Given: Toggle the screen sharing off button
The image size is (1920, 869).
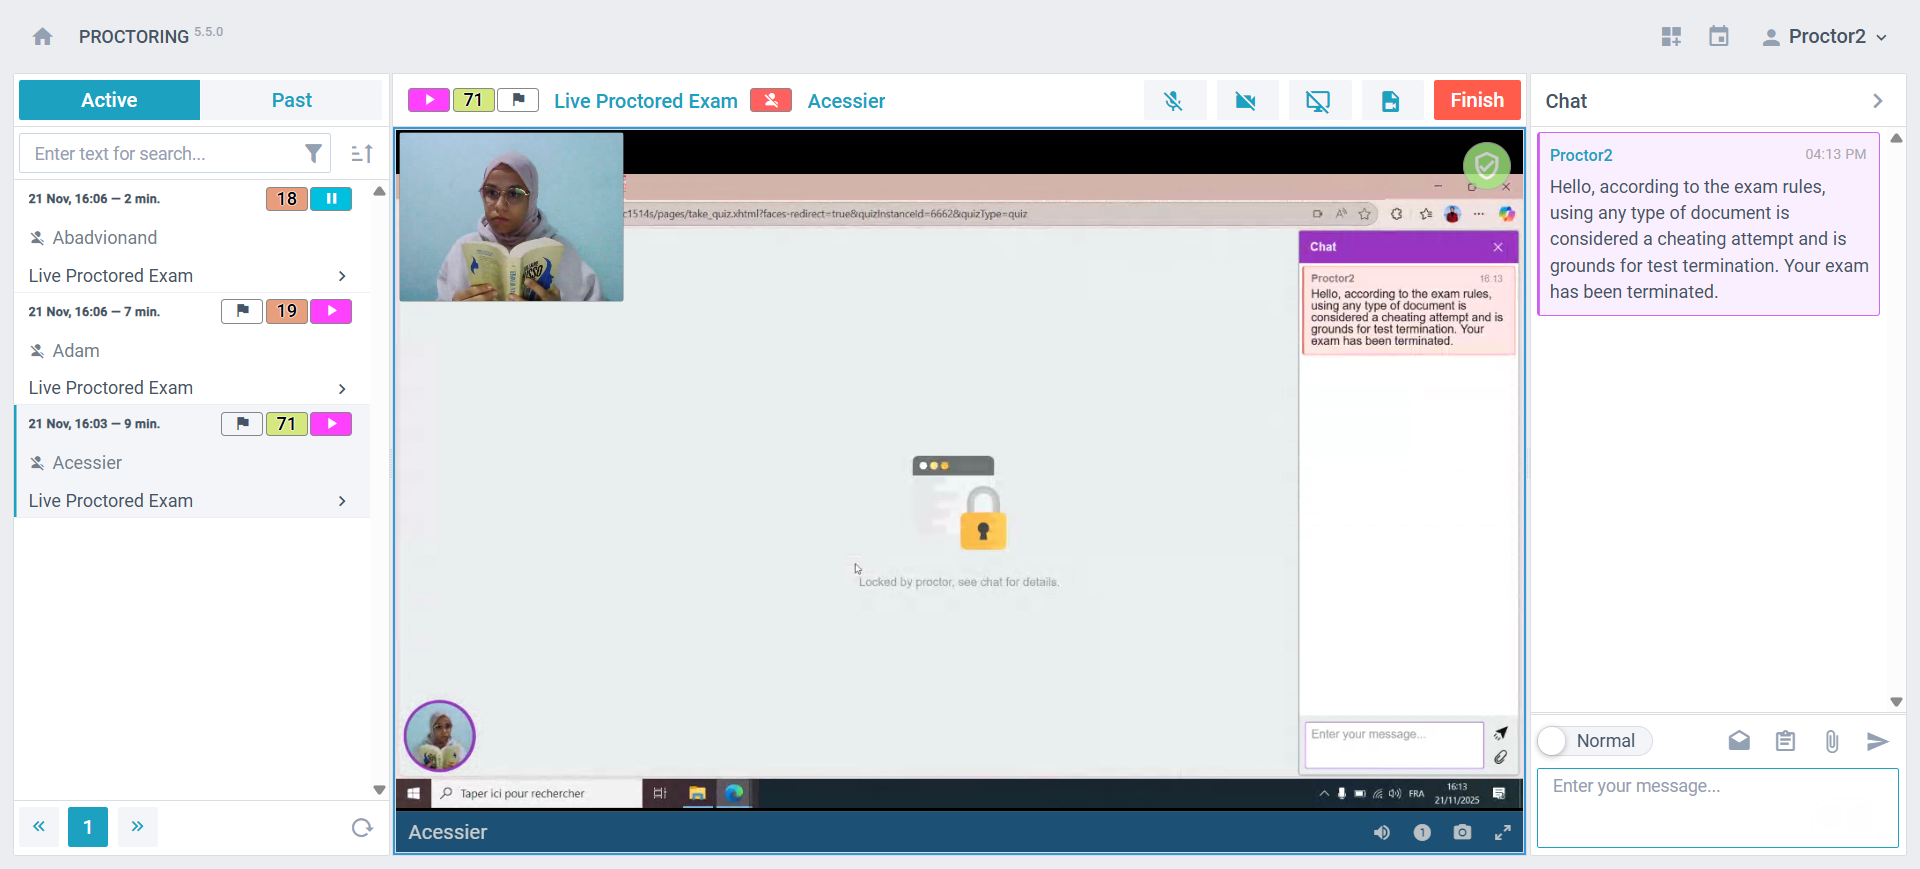Looking at the screenshot, I should [x=1318, y=100].
